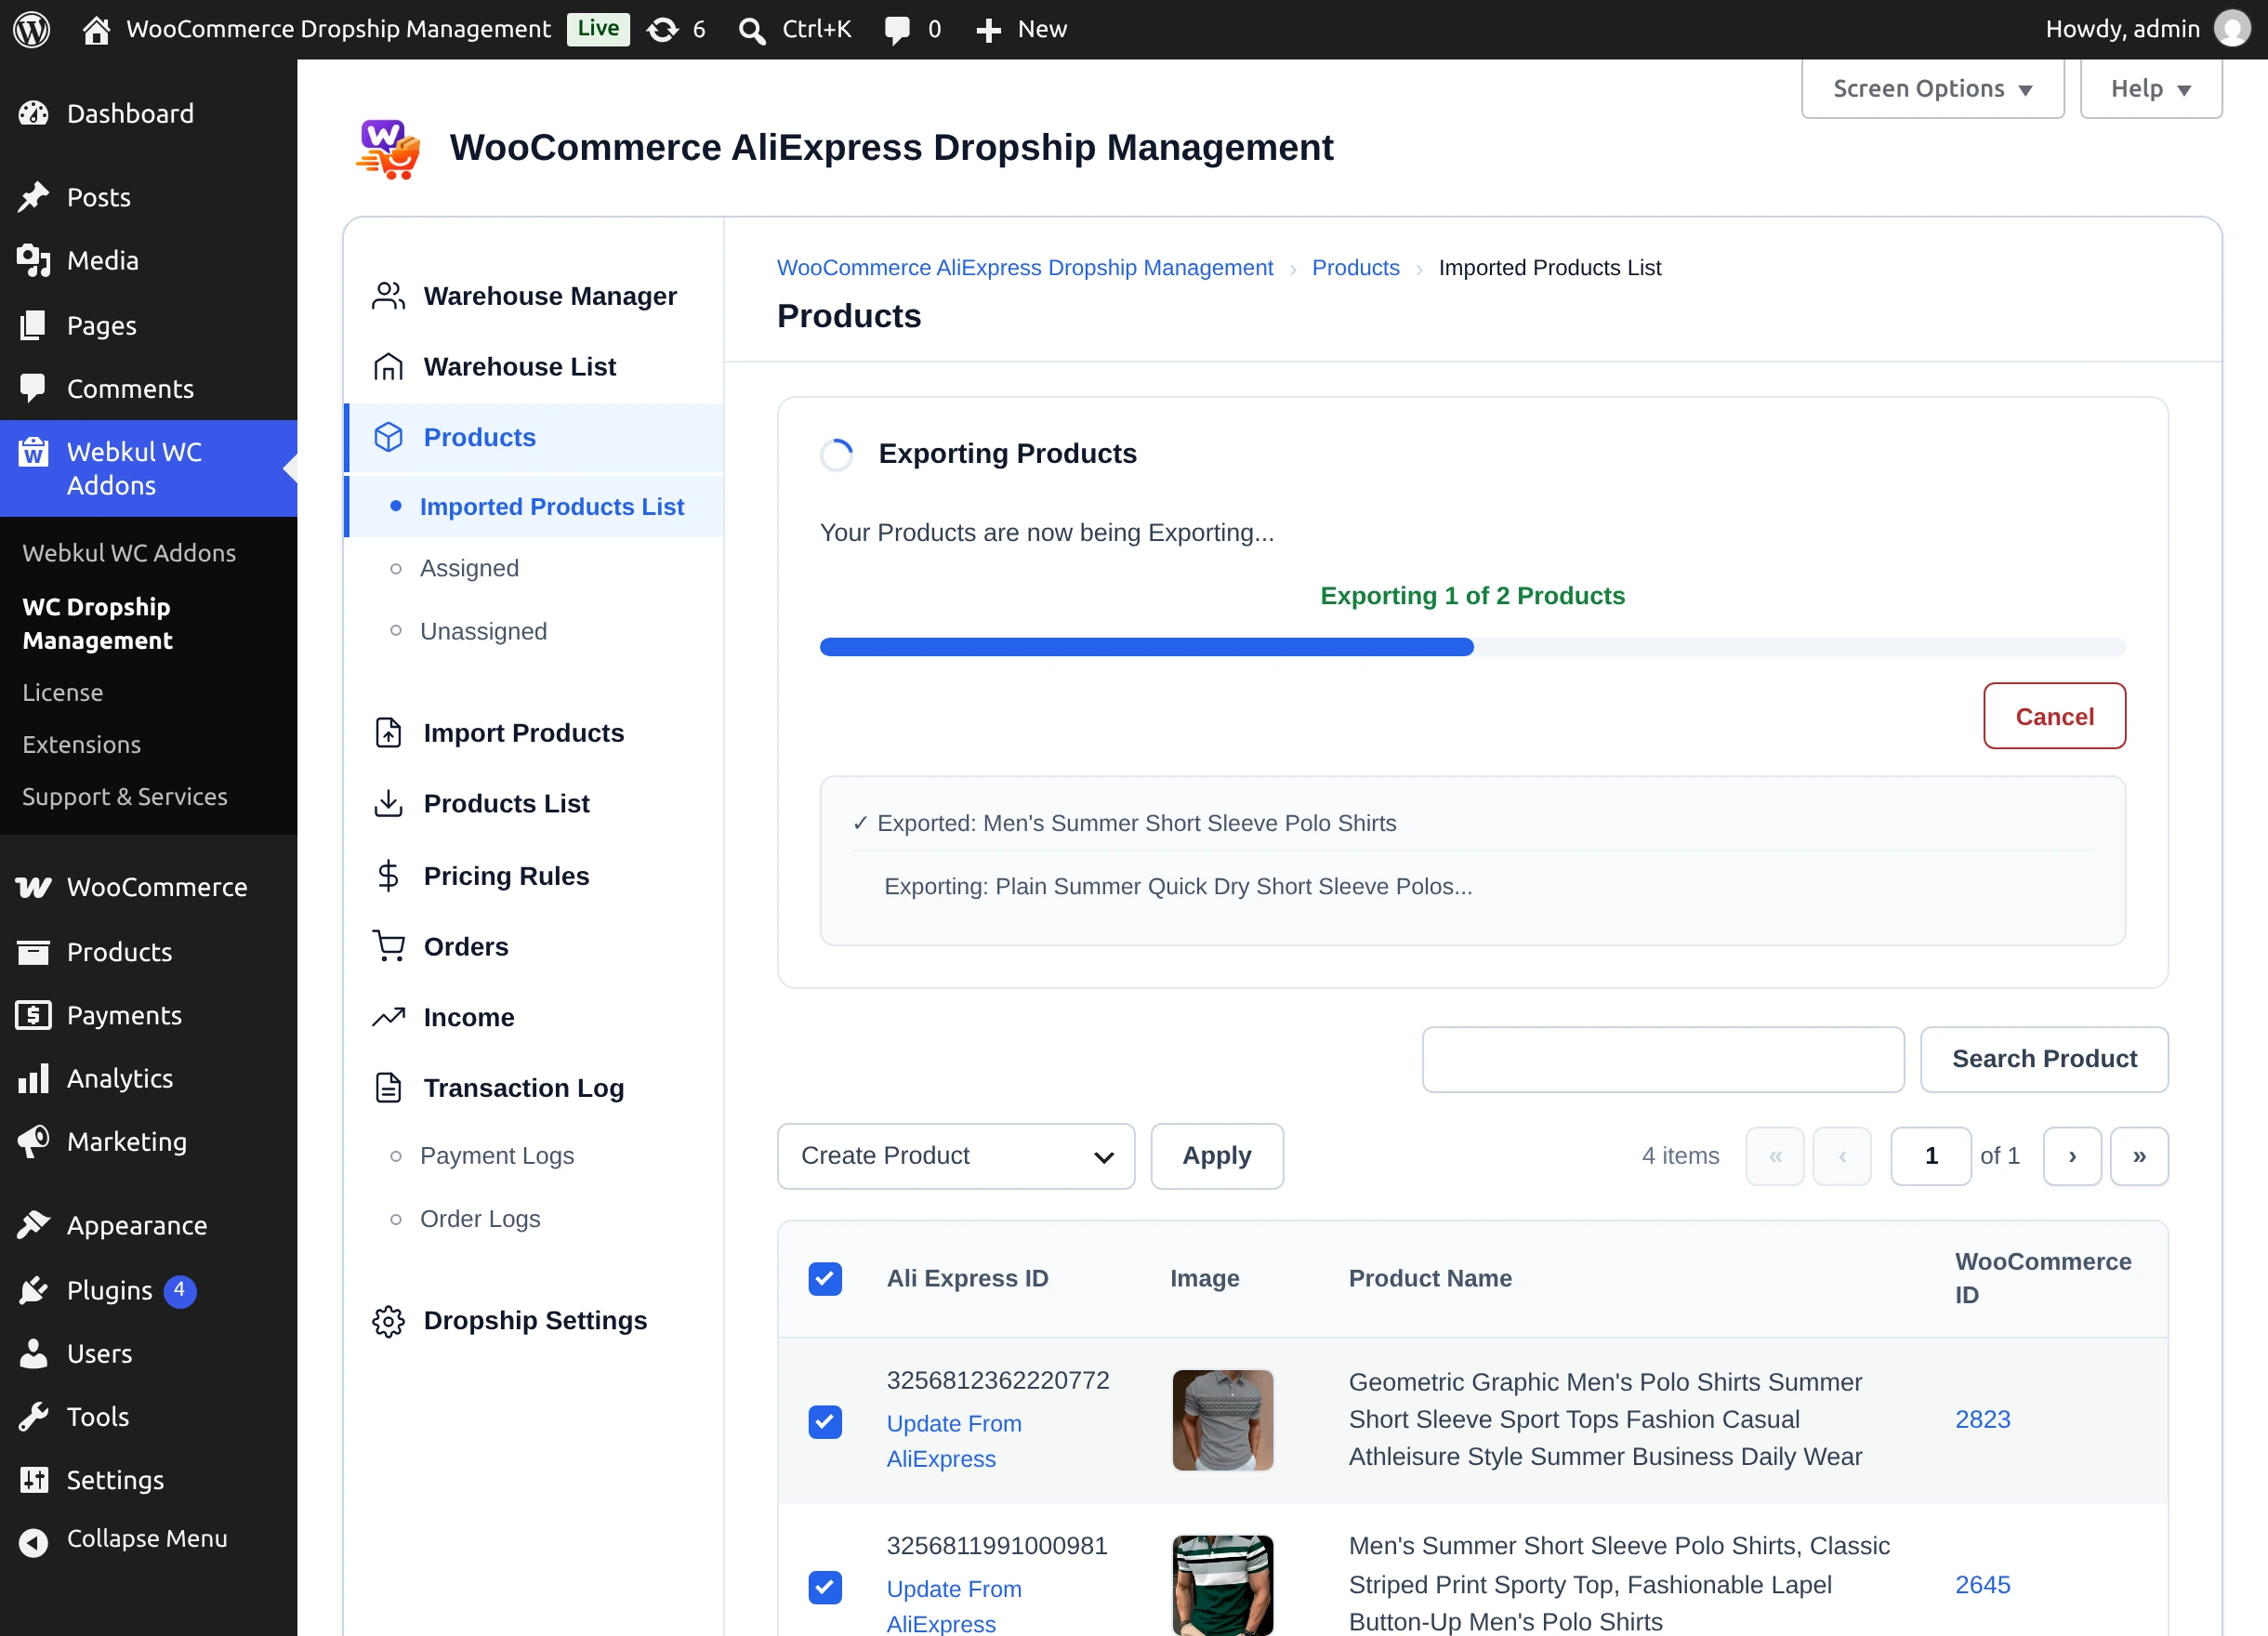
Task: Click the Pricing Rules dollar icon
Action: (388, 876)
